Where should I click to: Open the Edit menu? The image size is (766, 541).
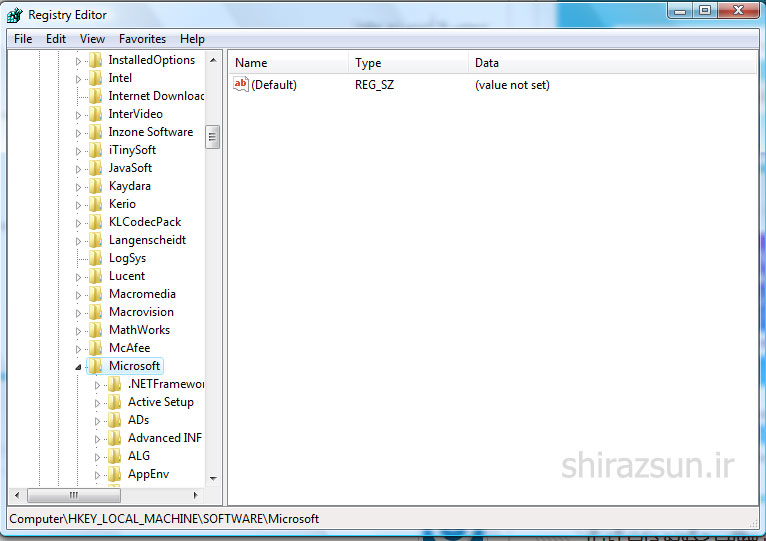click(x=56, y=39)
